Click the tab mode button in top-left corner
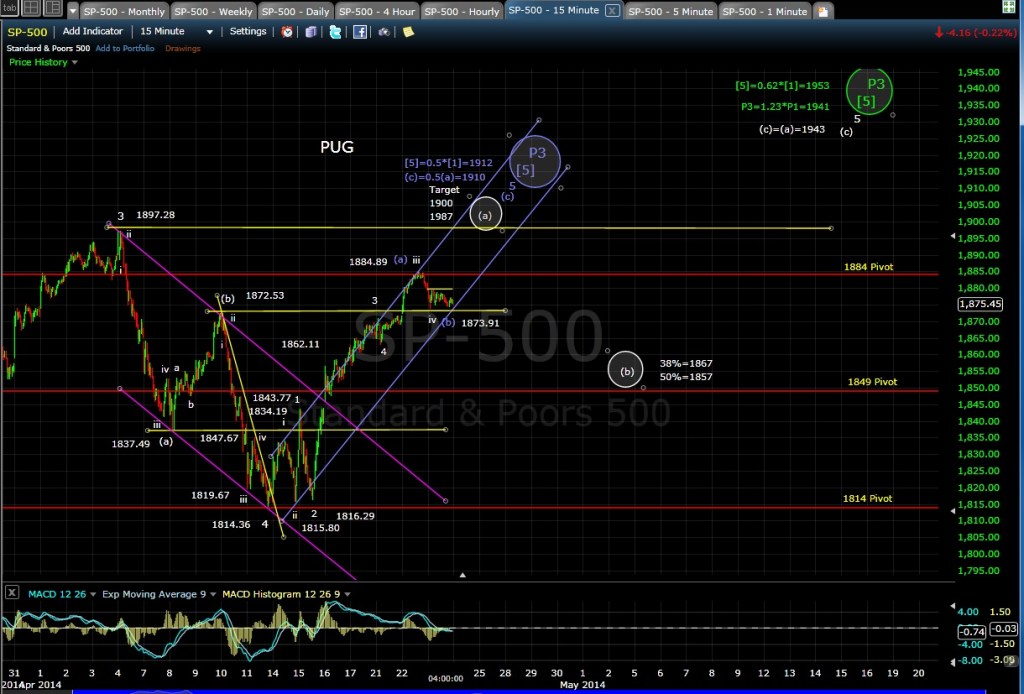Image resolution: width=1024 pixels, height=694 pixels. click(x=9, y=8)
